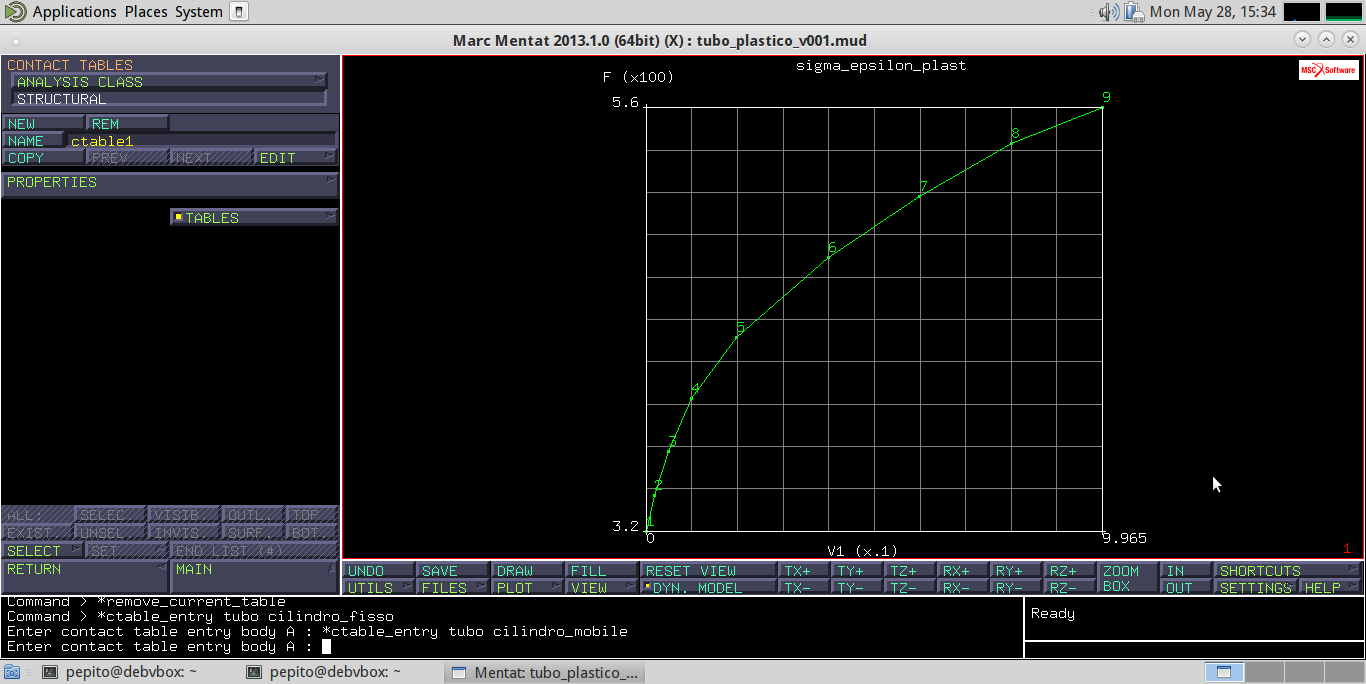Open the System menu
This screenshot has width=1366, height=684.
(x=199, y=12)
